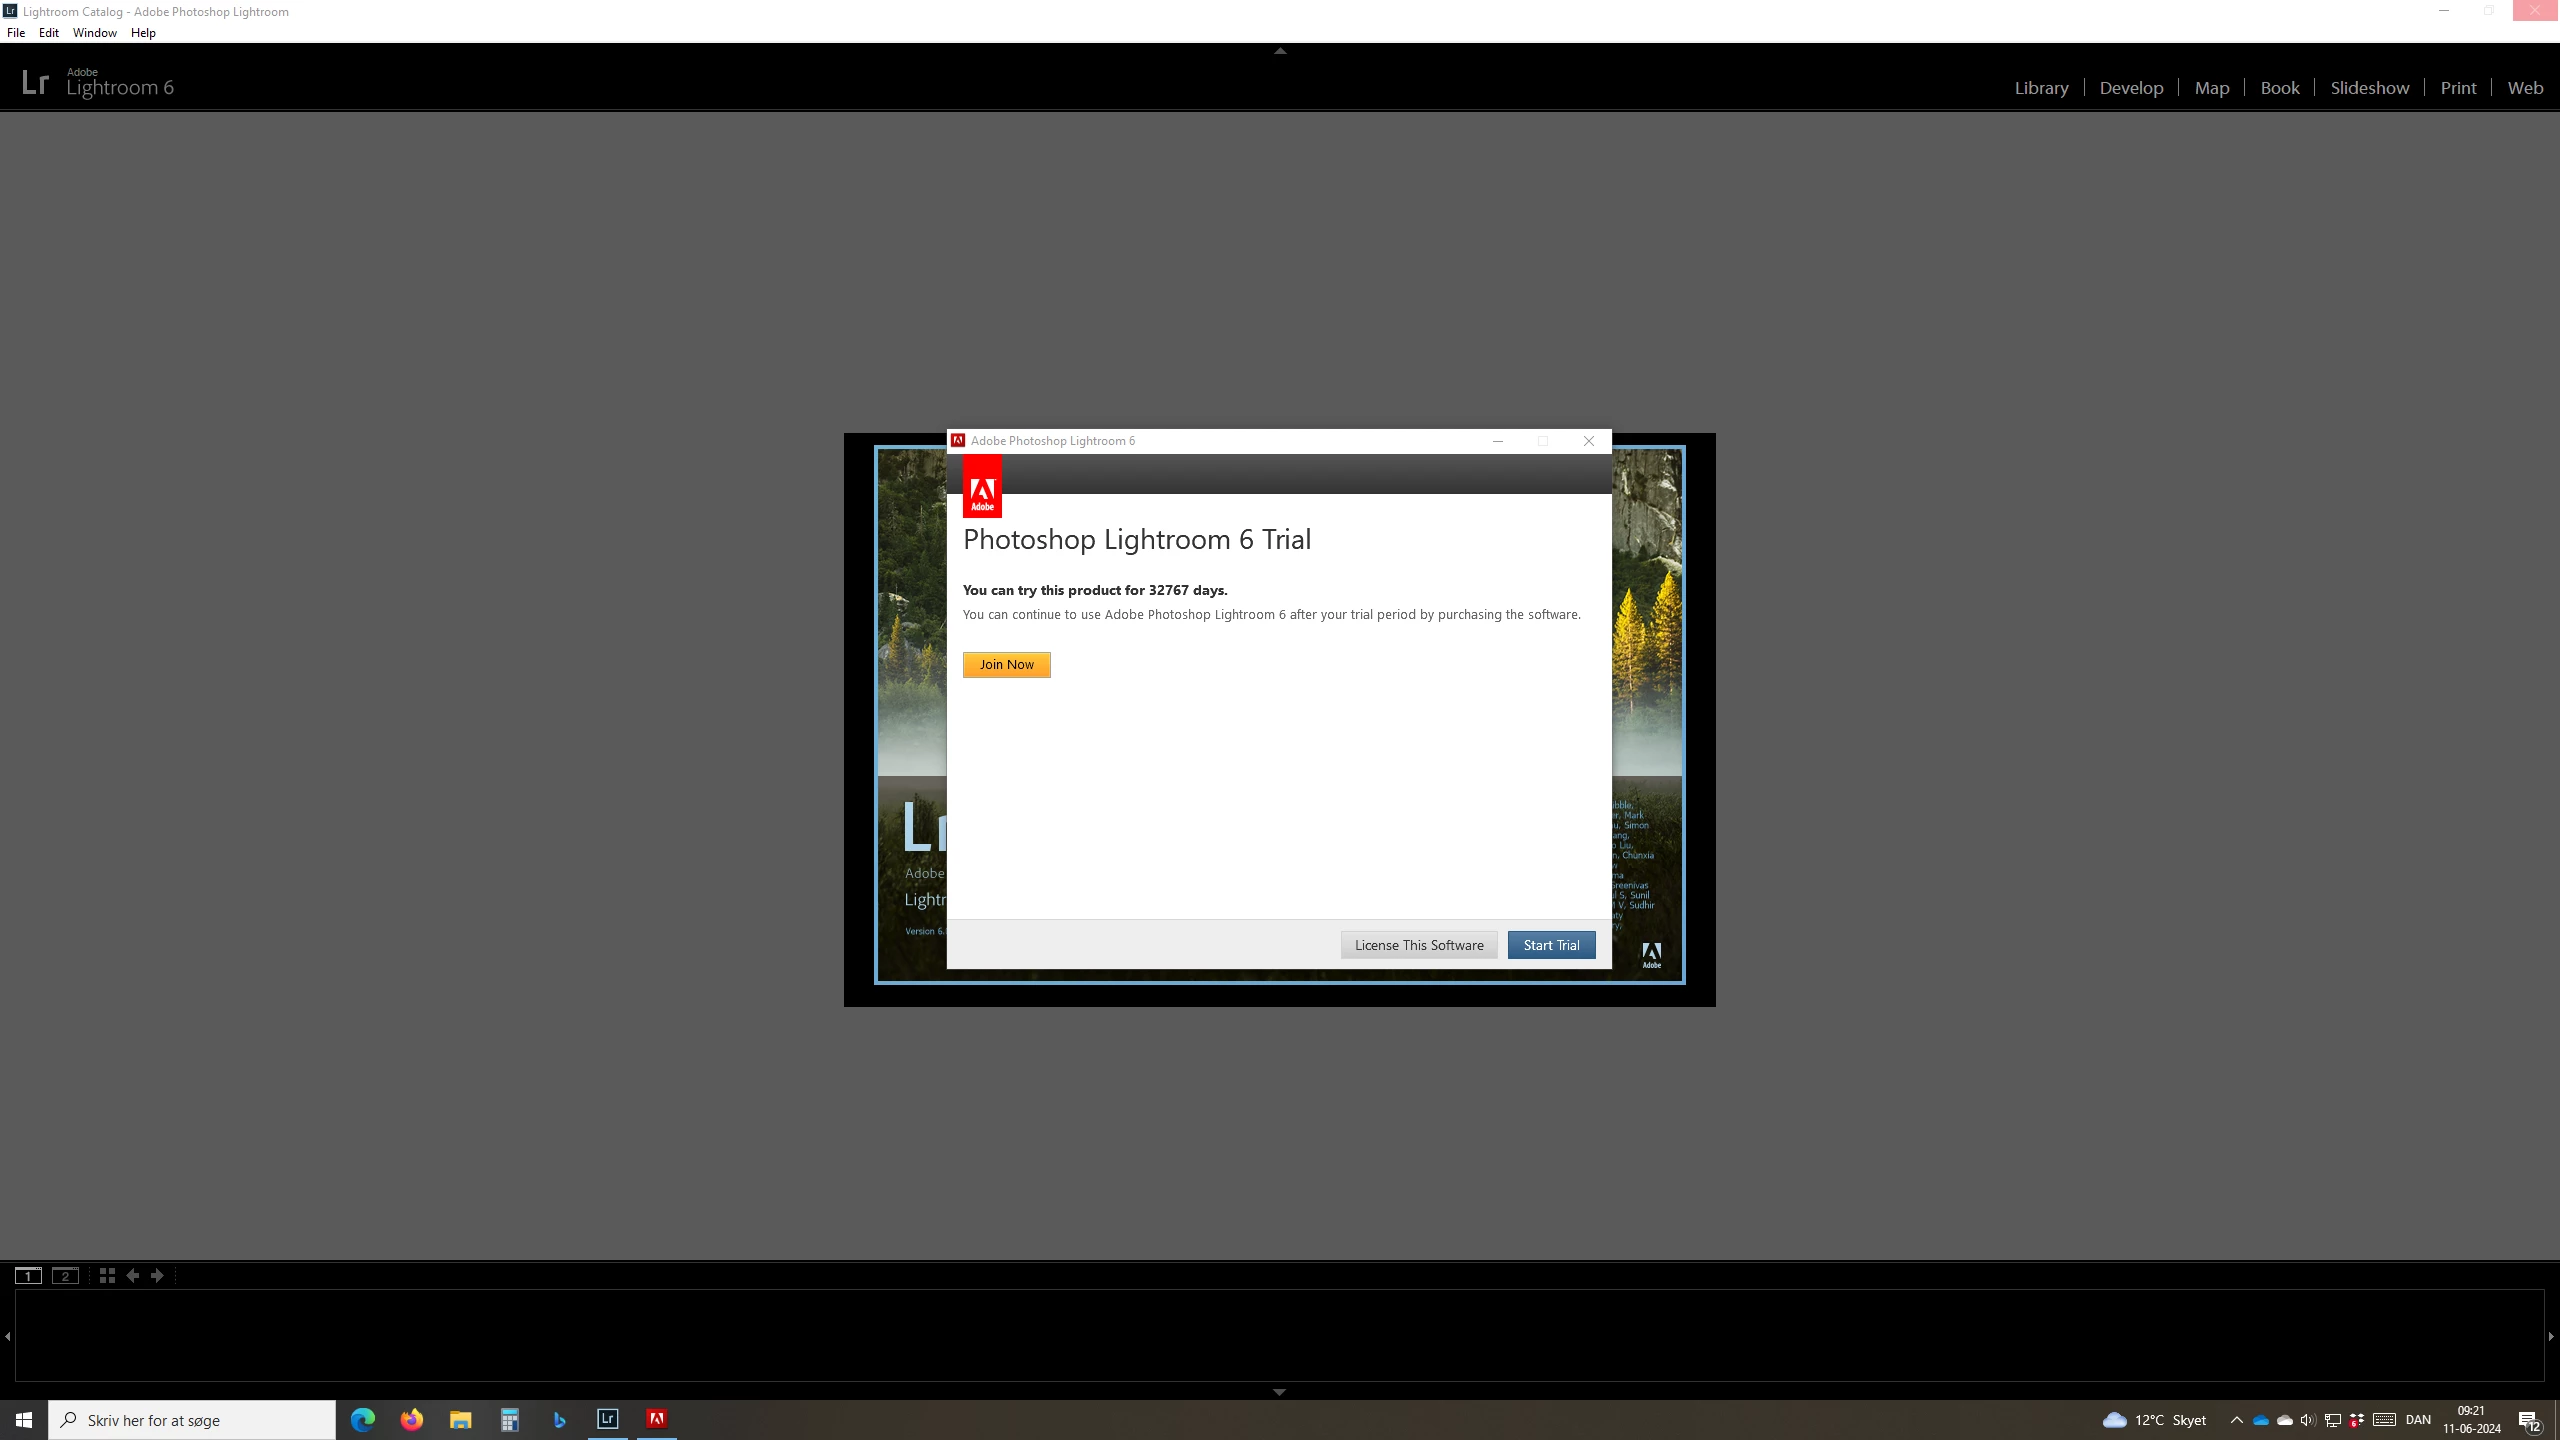
Task: Open the Help menu
Action: point(143,33)
